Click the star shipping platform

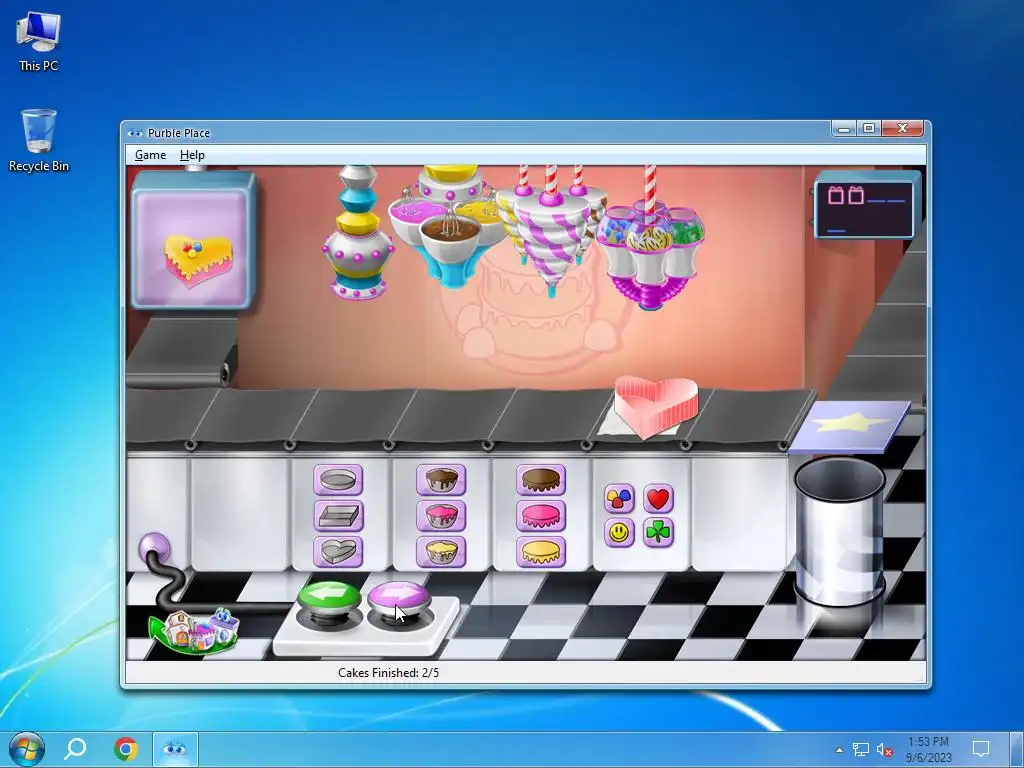[851, 426]
